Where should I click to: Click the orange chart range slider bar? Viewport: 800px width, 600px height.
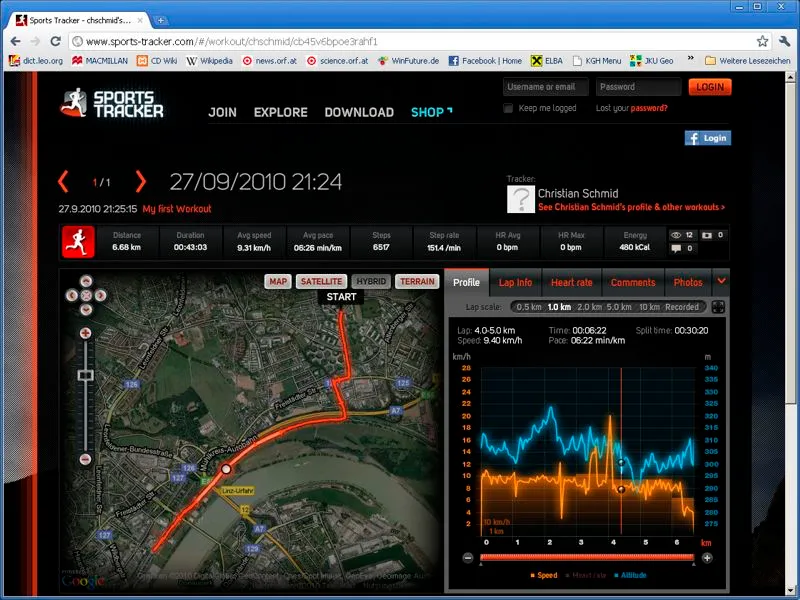pos(587,557)
